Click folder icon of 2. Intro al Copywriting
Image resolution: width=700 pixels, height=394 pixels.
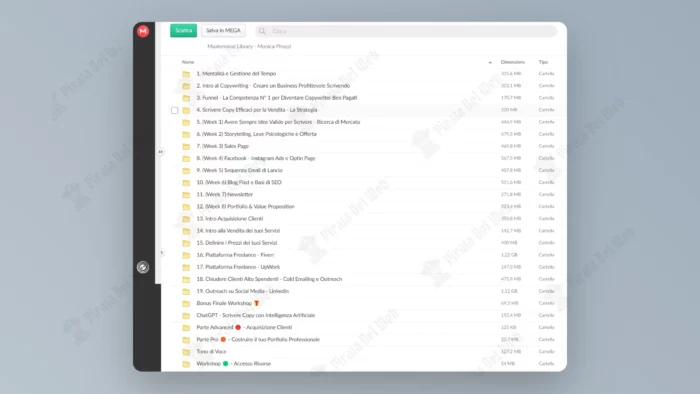tap(186, 86)
